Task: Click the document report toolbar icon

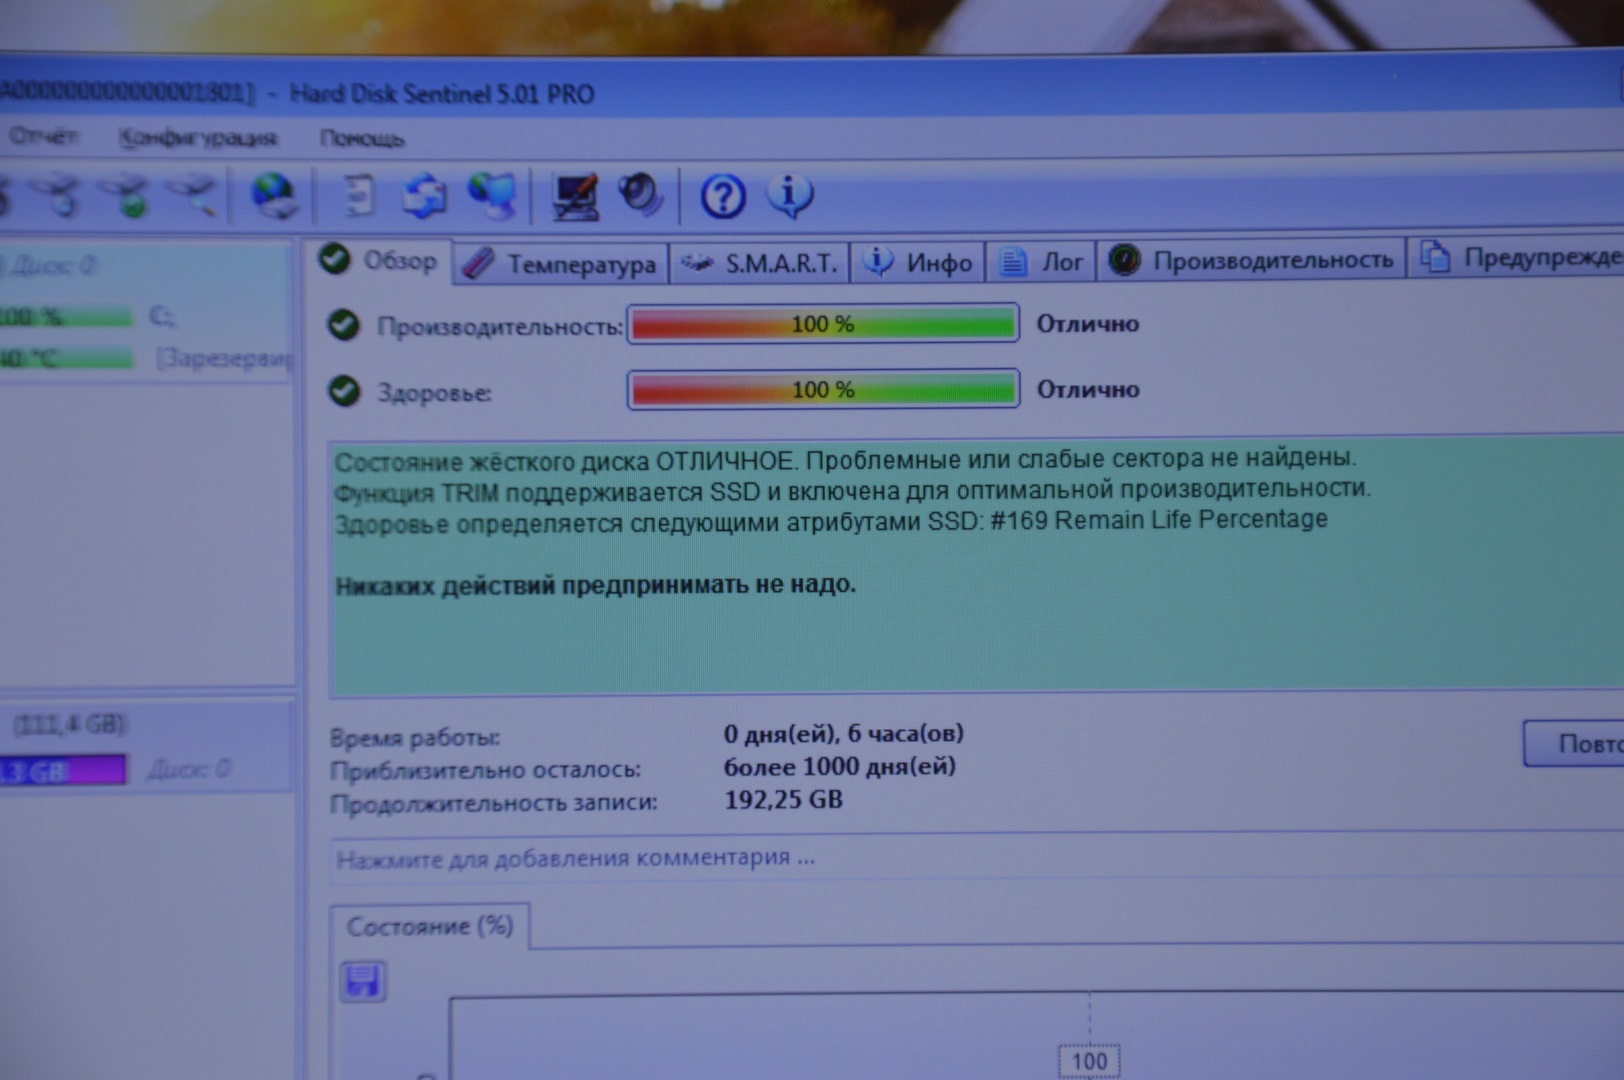Action: pyautogui.click(x=358, y=195)
